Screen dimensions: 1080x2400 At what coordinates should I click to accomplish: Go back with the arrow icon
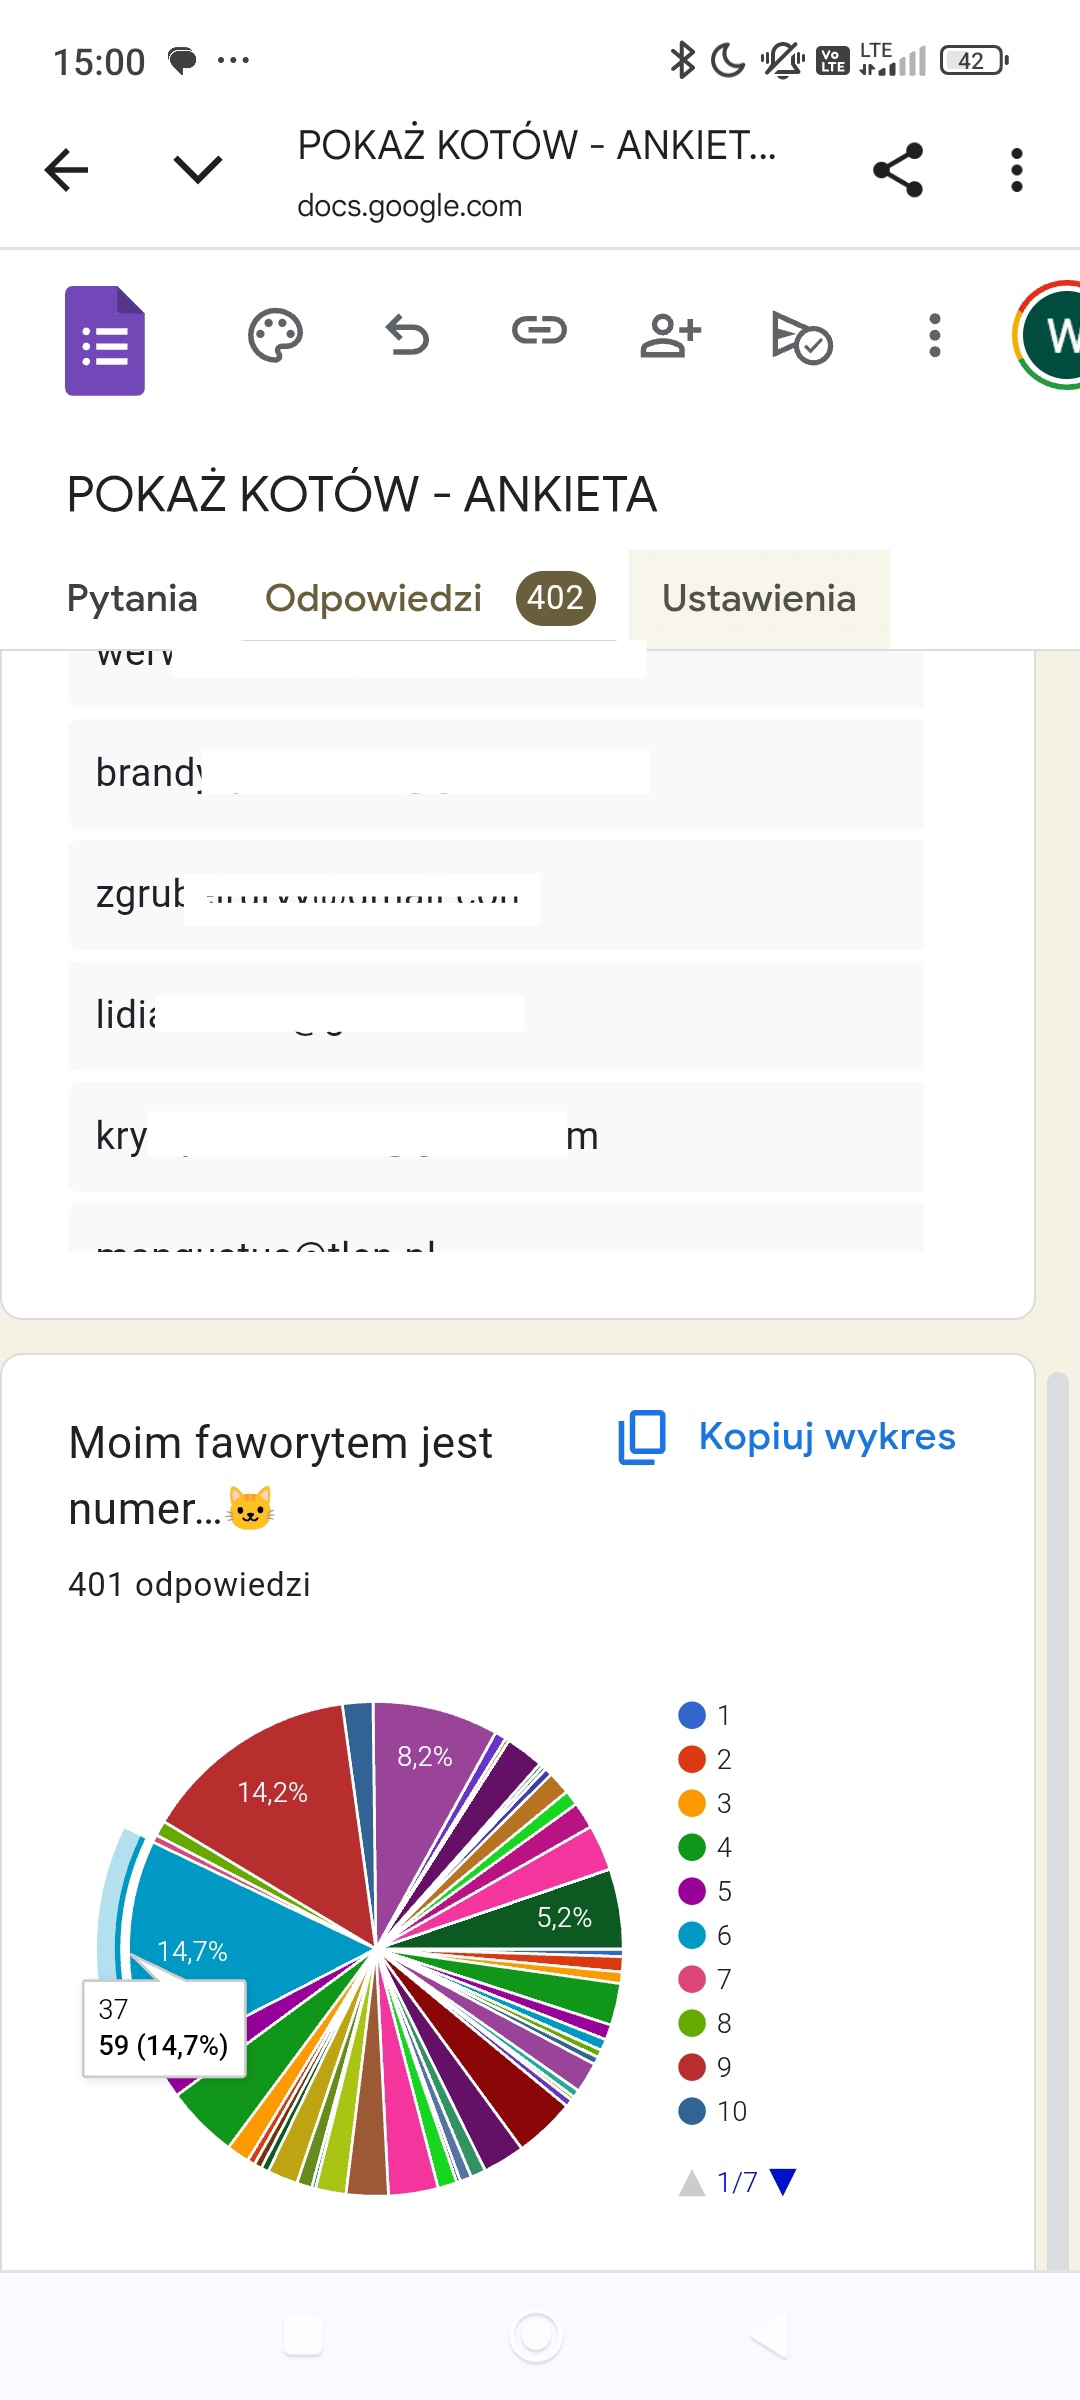pyautogui.click(x=67, y=169)
